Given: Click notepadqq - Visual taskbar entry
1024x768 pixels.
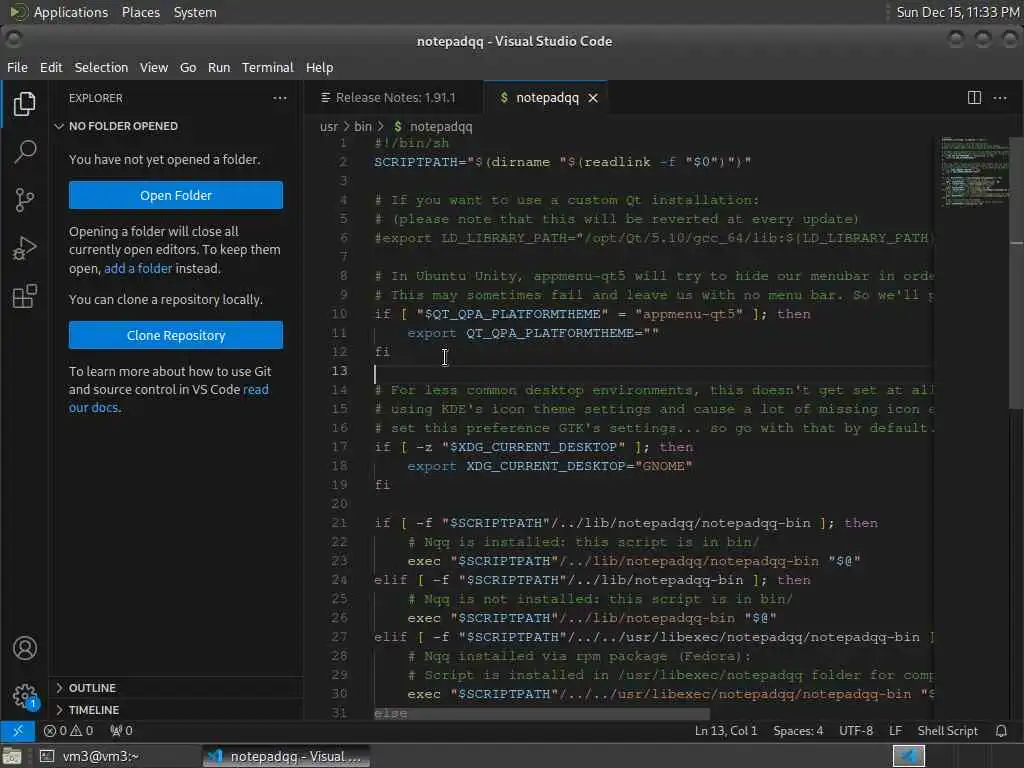Looking at the screenshot, I should click(286, 756).
